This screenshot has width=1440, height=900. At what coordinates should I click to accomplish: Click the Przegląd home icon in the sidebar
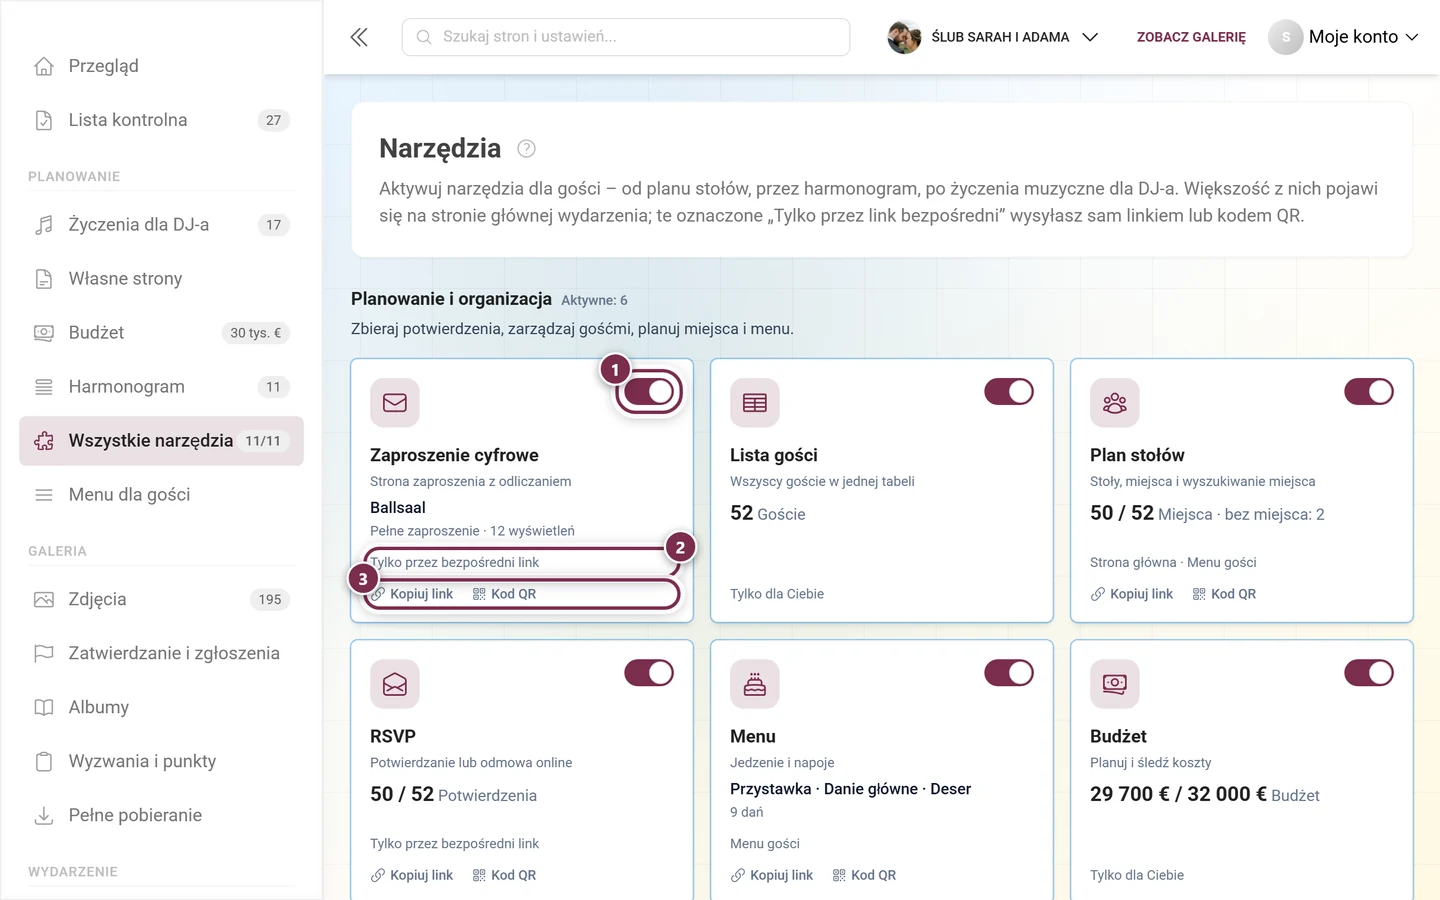pos(44,66)
